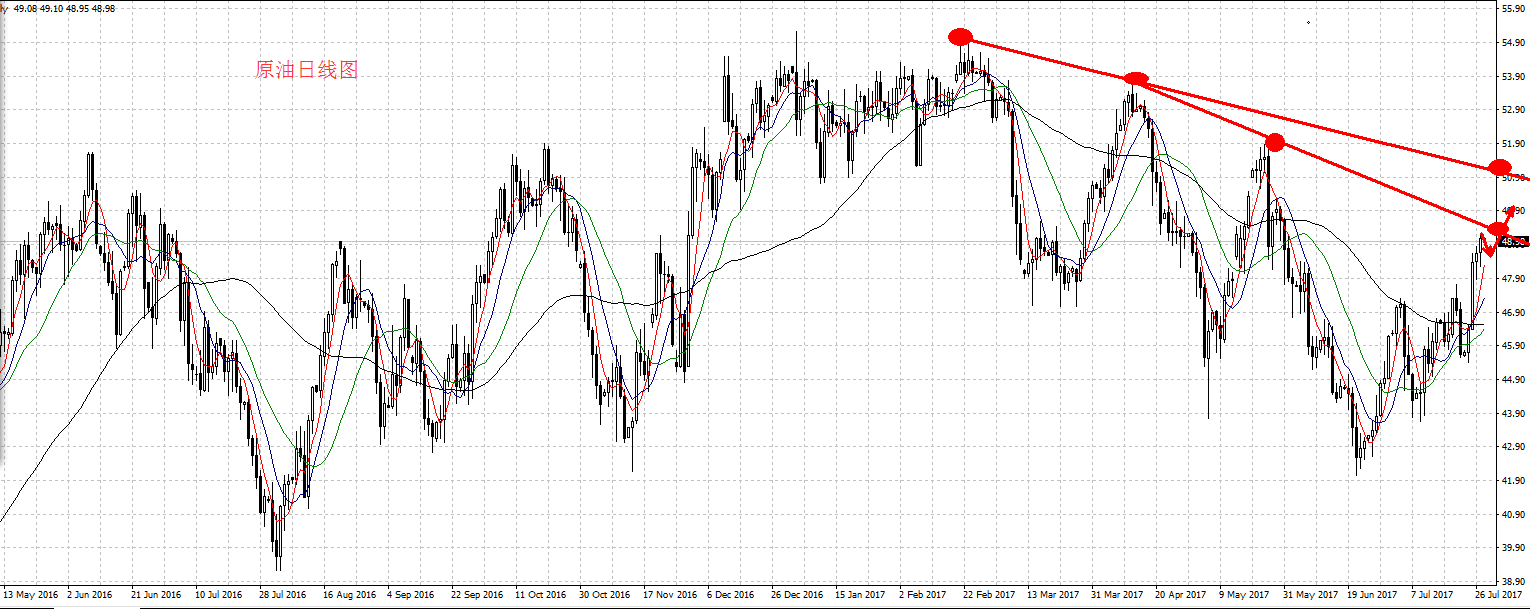Click the 21 Jun 2016 date label
This screenshot has width=1530, height=609.
click(157, 594)
